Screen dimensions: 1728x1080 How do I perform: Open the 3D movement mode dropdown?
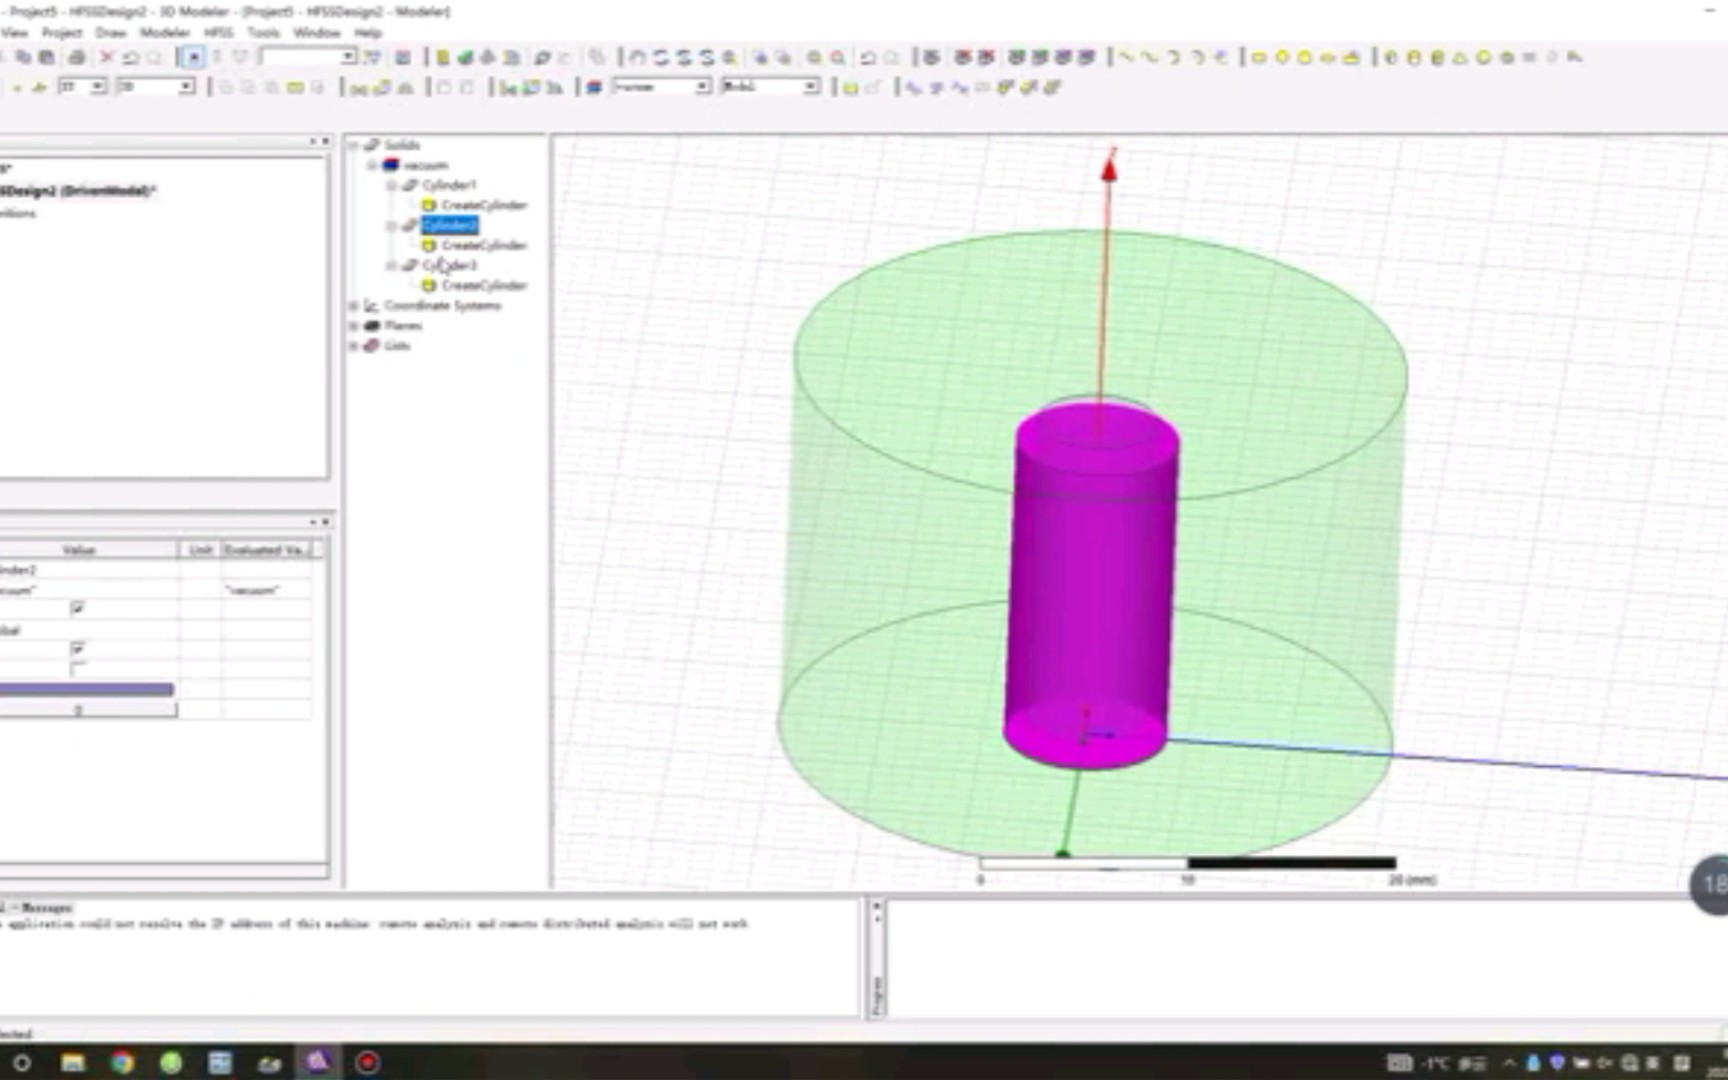(x=186, y=88)
